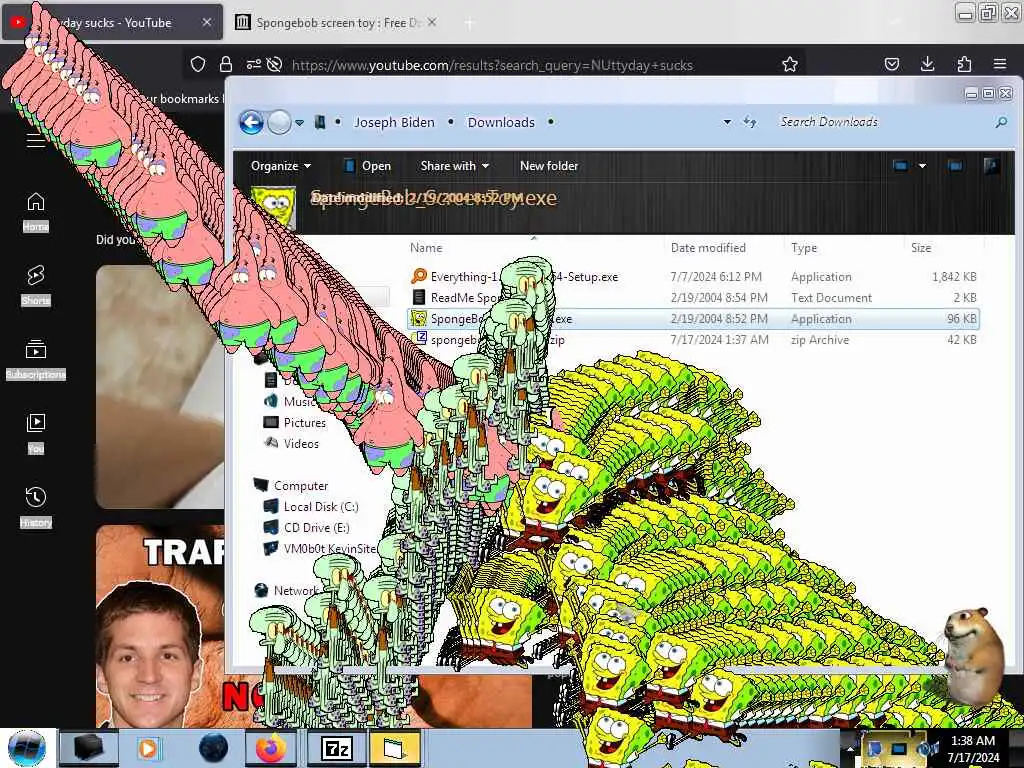Sort by the Type column header
The height and width of the screenshot is (768, 1024).
click(x=804, y=248)
